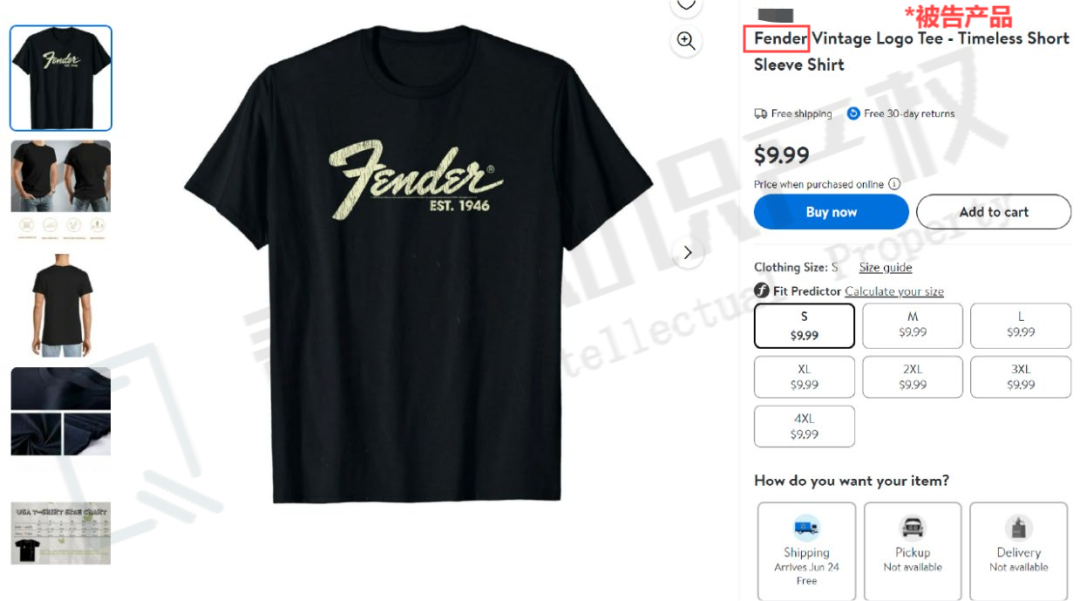Viewport: 1080px width, 601px height.
Task: Select the Delivery bag option
Action: pos(1019,551)
